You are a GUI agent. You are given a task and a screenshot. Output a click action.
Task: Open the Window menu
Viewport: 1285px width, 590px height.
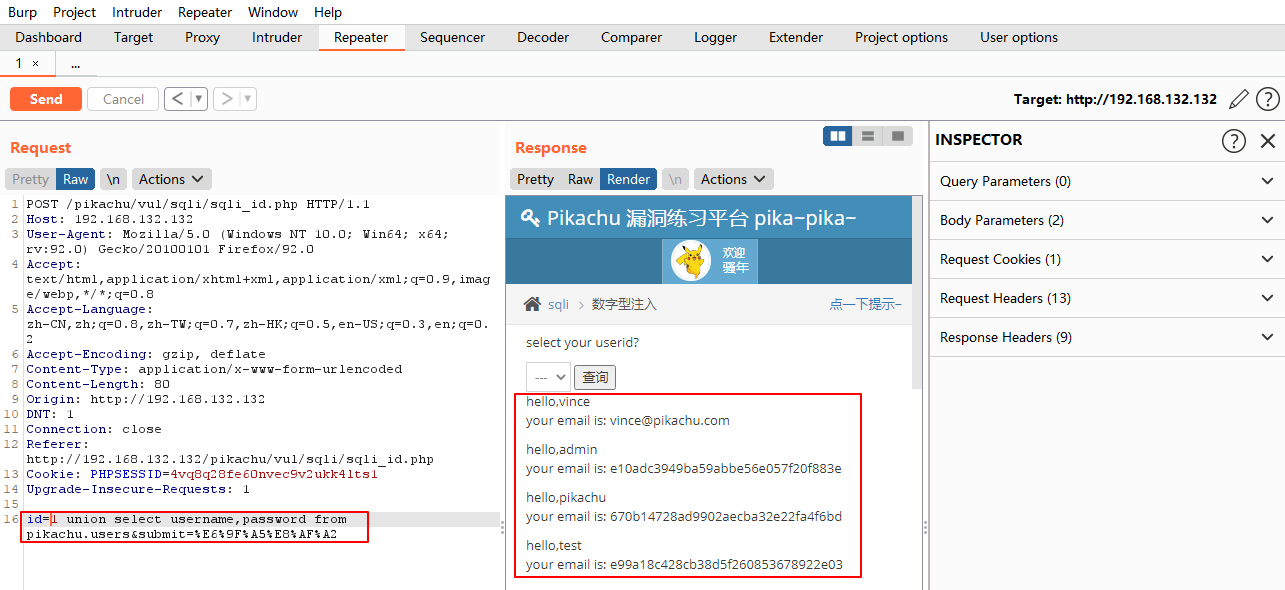pos(273,12)
